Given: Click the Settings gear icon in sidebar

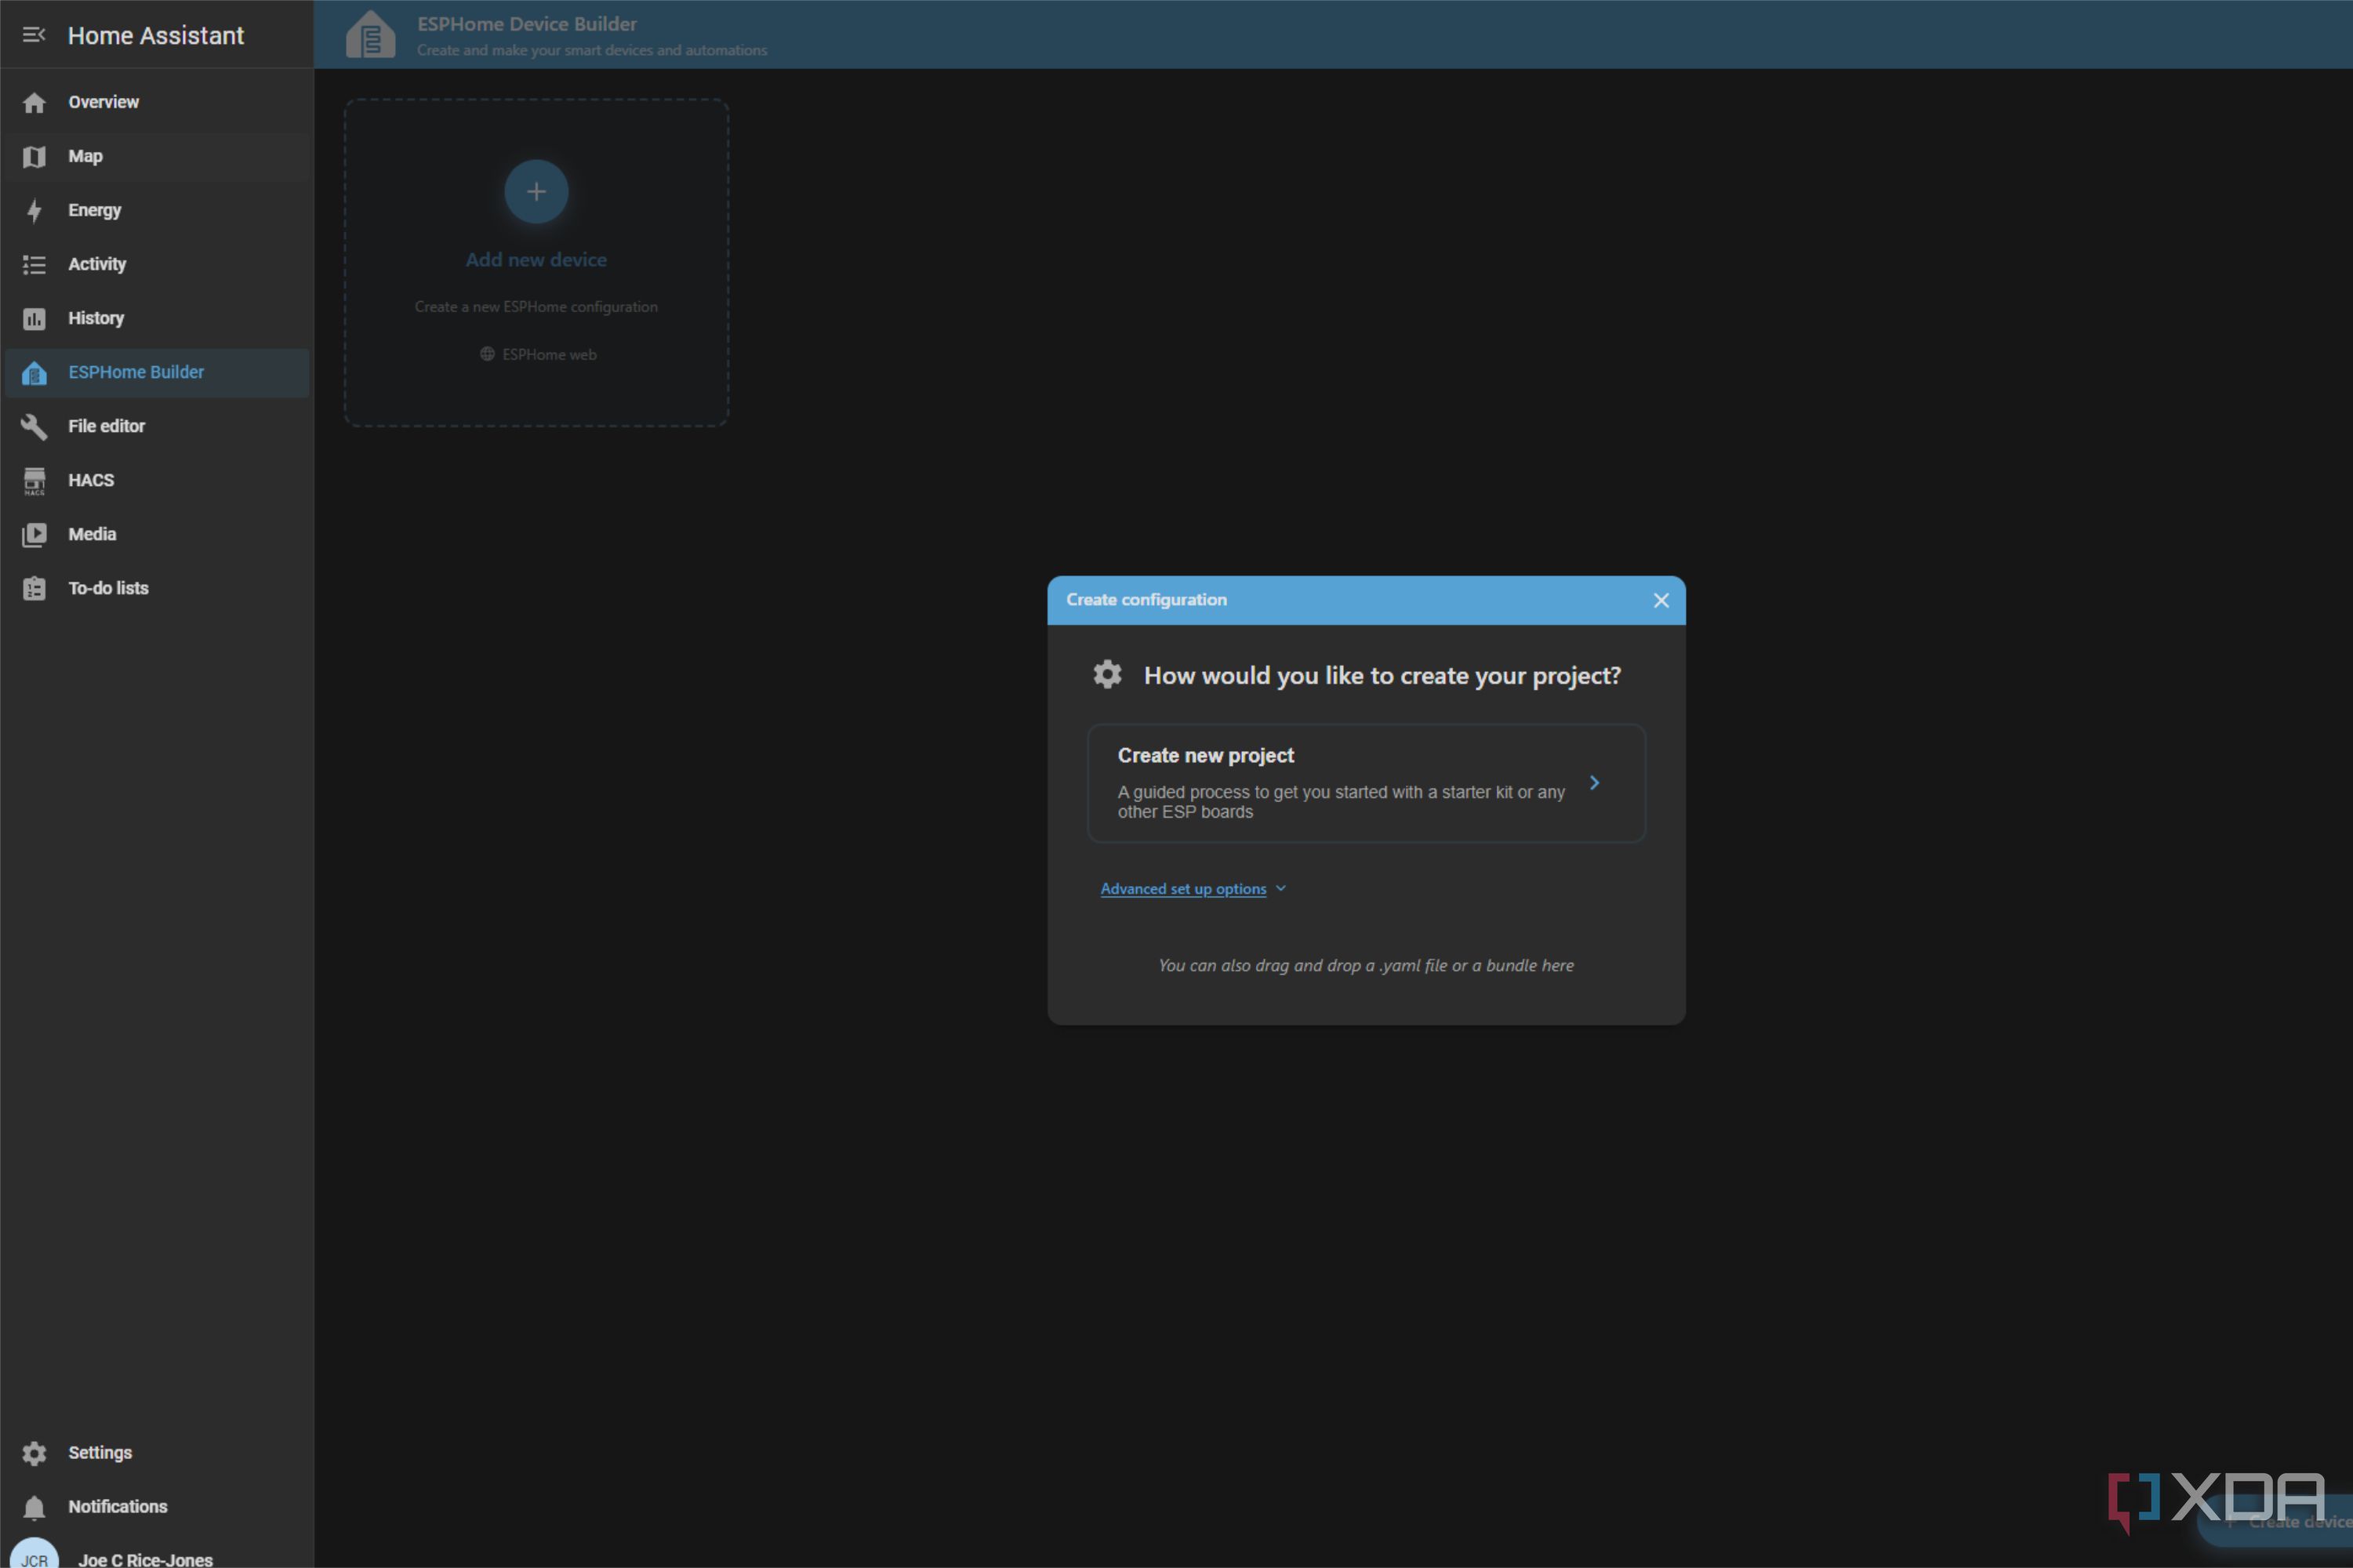Looking at the screenshot, I should coord(34,1453).
